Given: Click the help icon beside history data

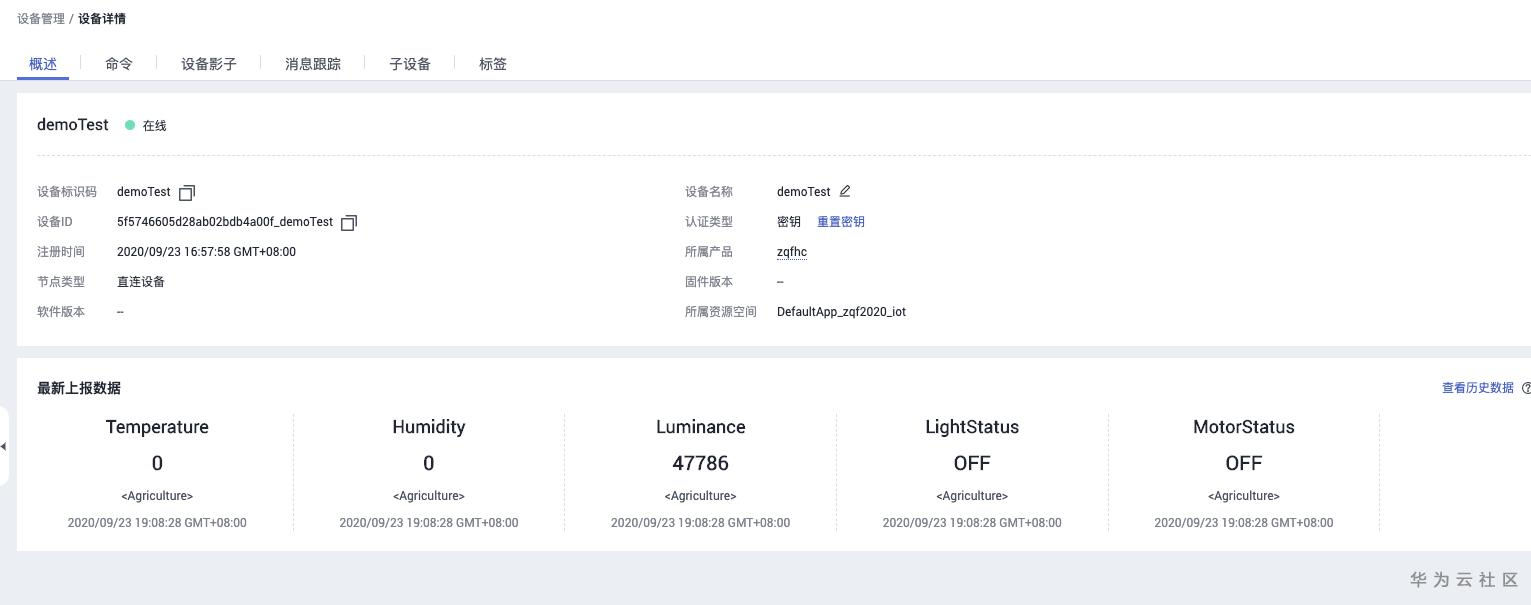Looking at the screenshot, I should pyautogui.click(x=1526, y=388).
